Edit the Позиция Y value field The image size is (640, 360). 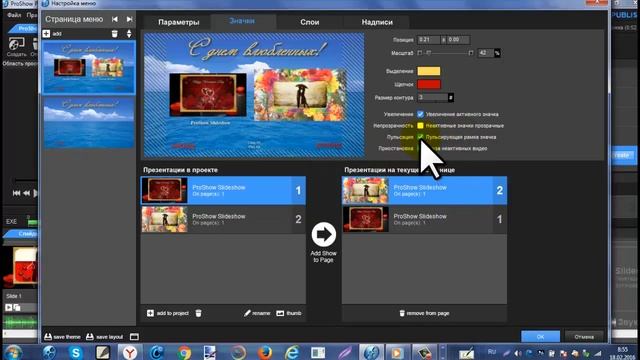pyautogui.click(x=458, y=40)
